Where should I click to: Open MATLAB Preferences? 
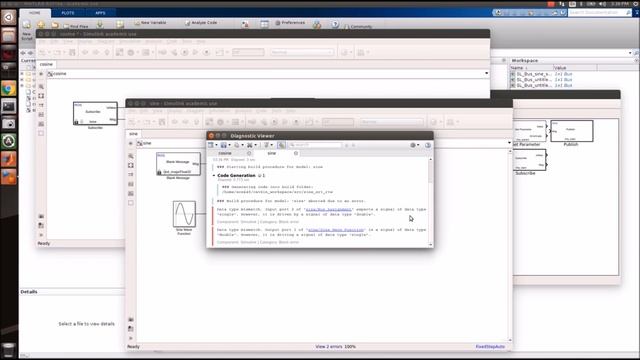click(x=290, y=23)
